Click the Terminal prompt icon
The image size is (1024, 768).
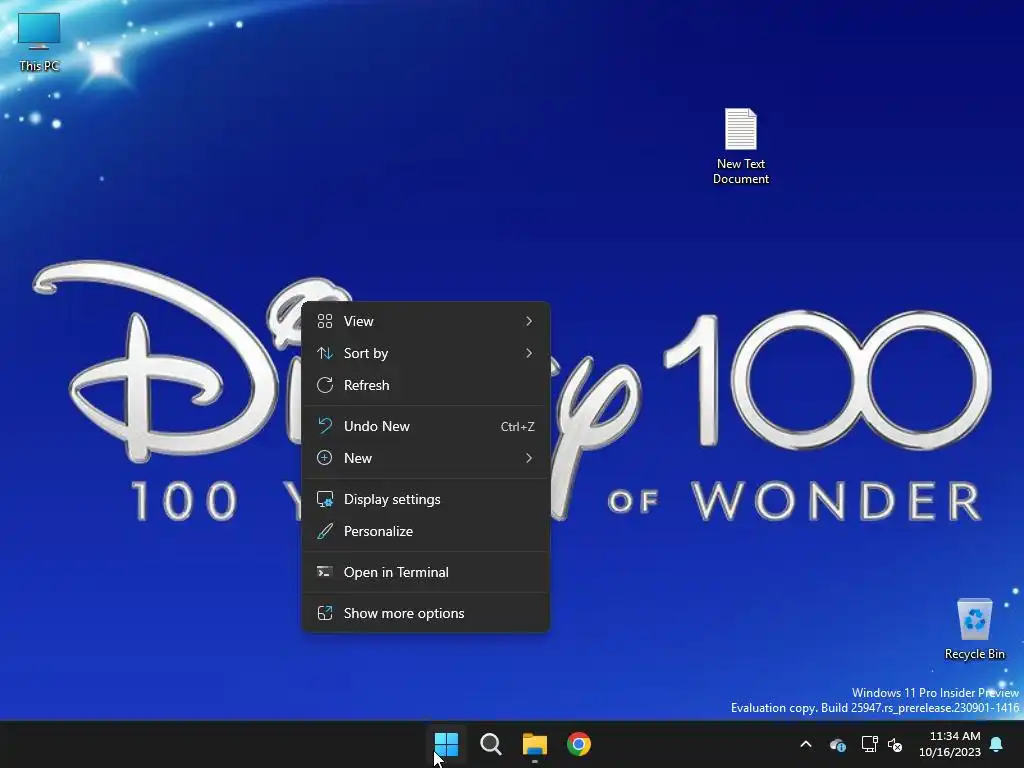(x=325, y=573)
